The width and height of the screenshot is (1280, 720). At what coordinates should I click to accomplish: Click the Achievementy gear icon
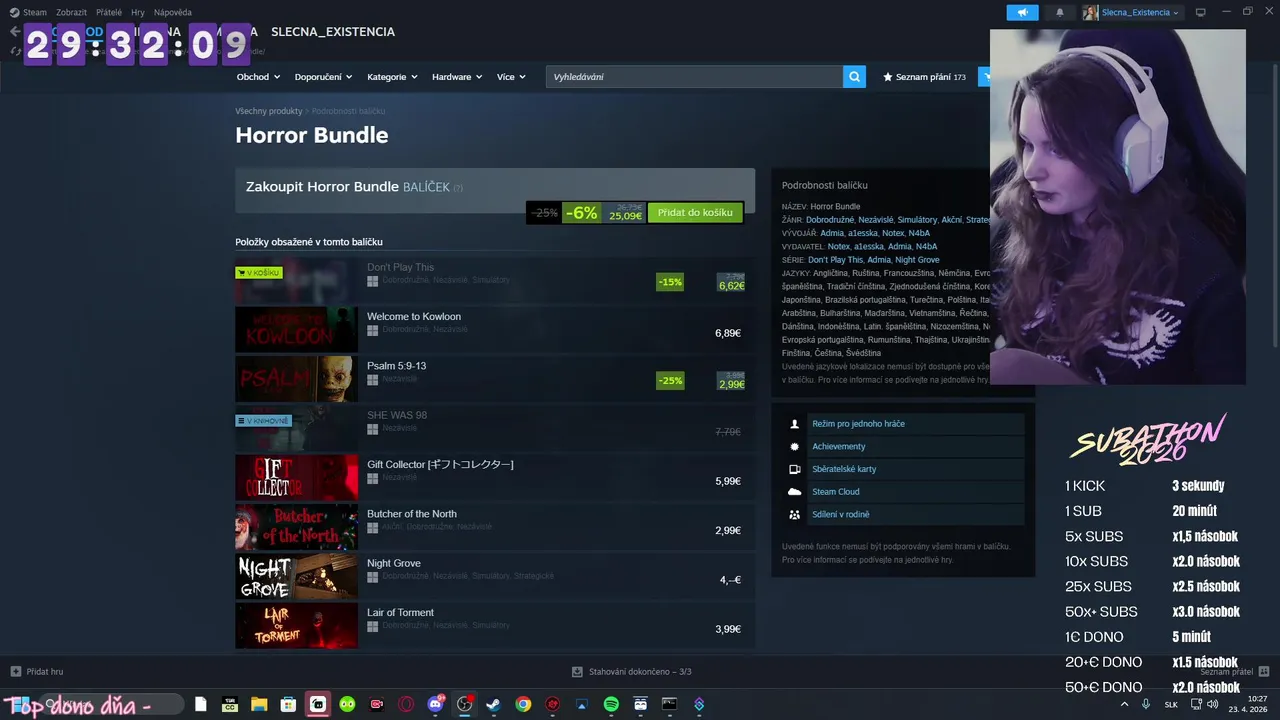tap(794, 447)
